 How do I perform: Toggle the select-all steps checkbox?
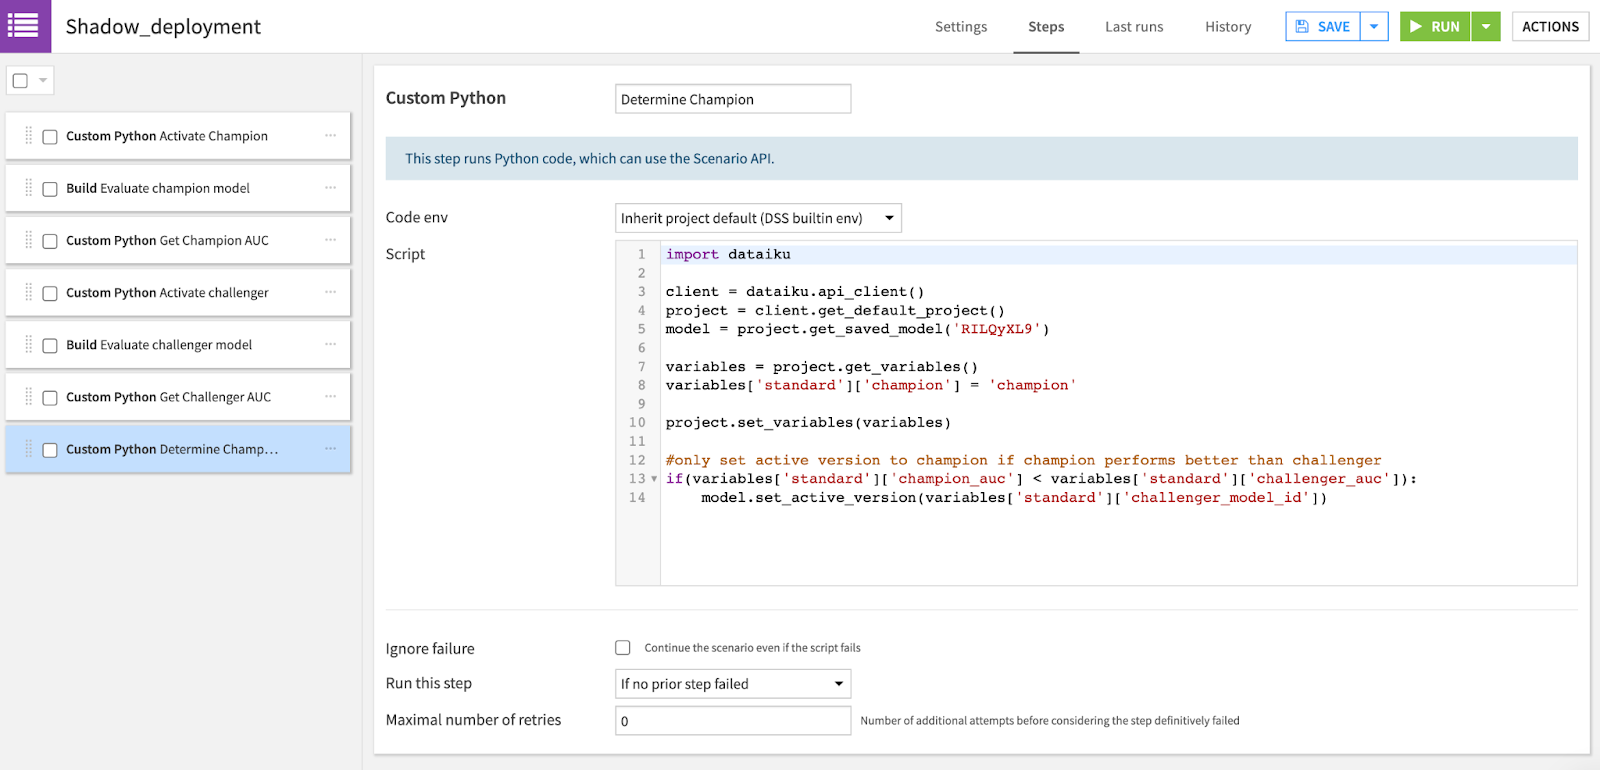[20, 81]
